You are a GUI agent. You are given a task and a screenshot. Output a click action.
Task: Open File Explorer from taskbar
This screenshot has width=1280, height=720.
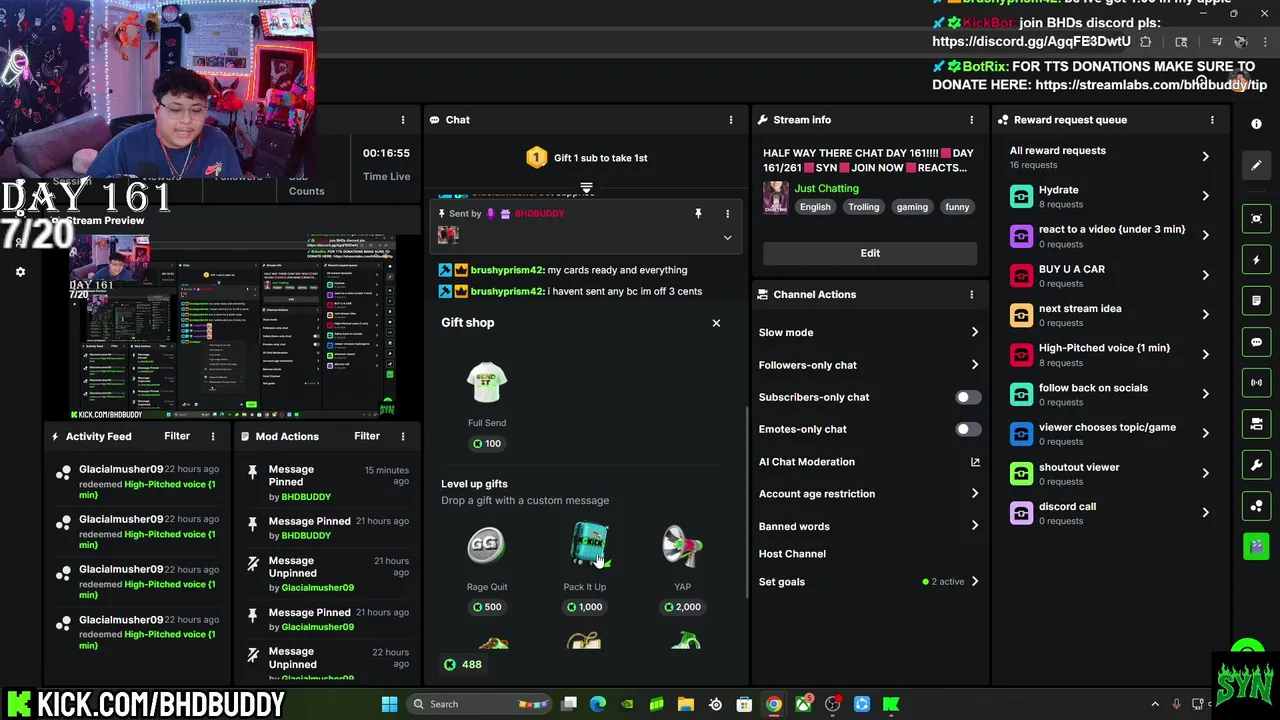click(x=686, y=704)
